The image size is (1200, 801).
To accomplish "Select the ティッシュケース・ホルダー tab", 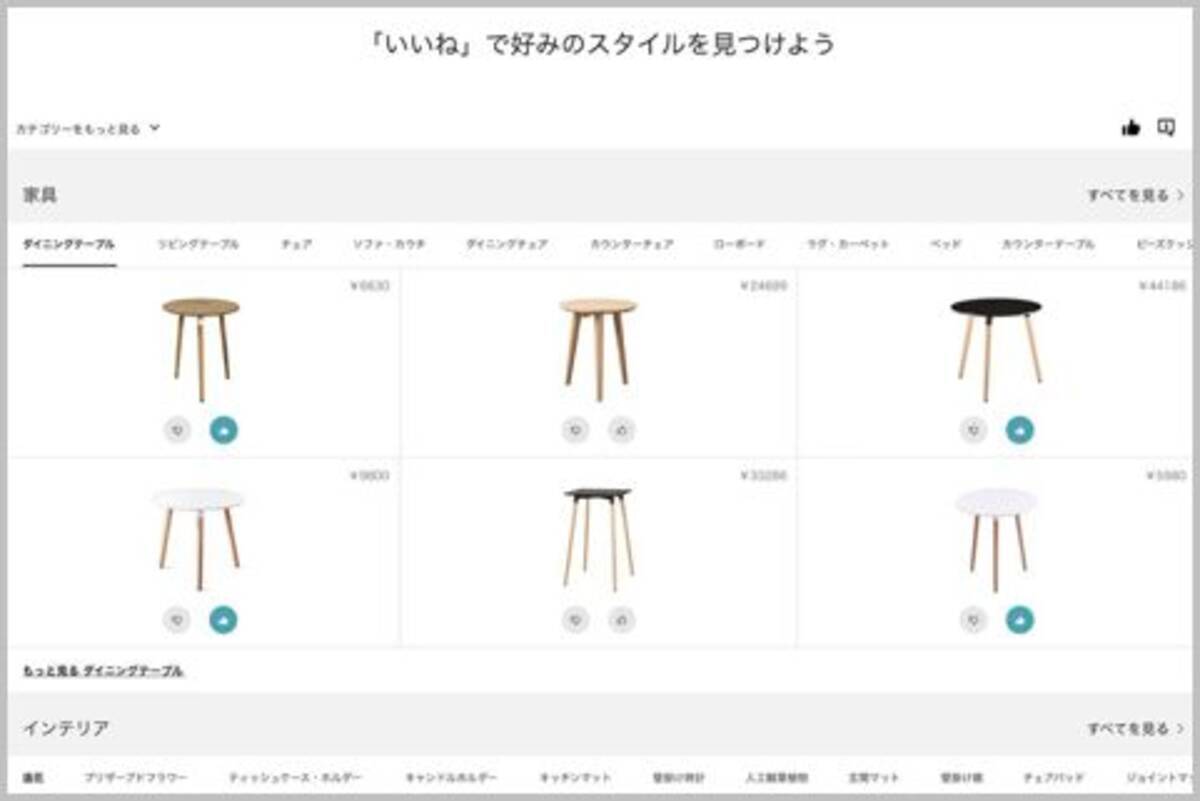I will [296, 777].
